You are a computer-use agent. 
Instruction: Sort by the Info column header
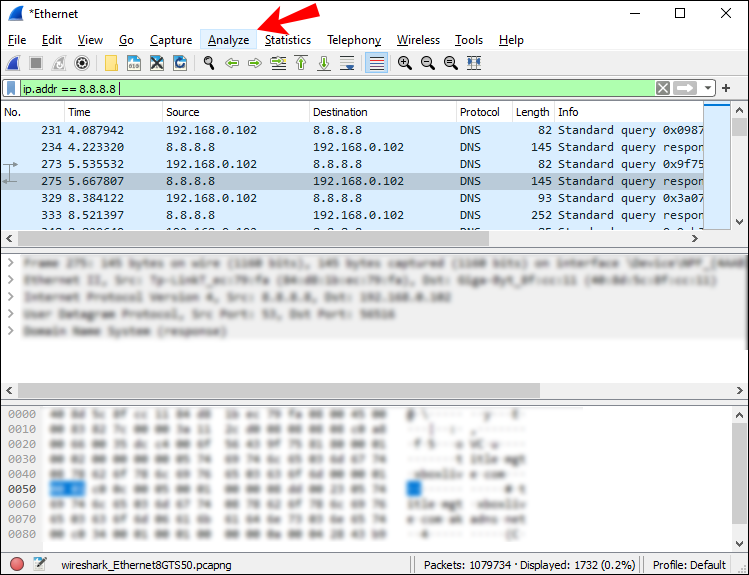tap(629, 112)
